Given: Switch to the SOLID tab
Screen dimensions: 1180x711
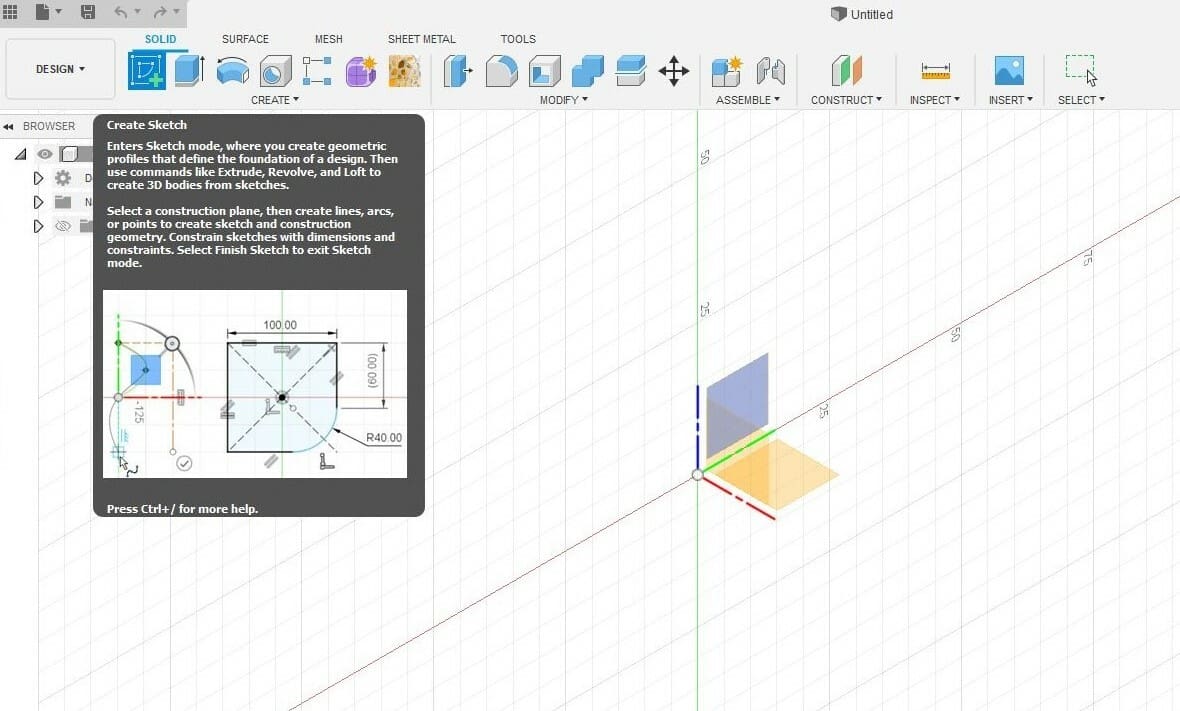Looking at the screenshot, I should coord(160,39).
